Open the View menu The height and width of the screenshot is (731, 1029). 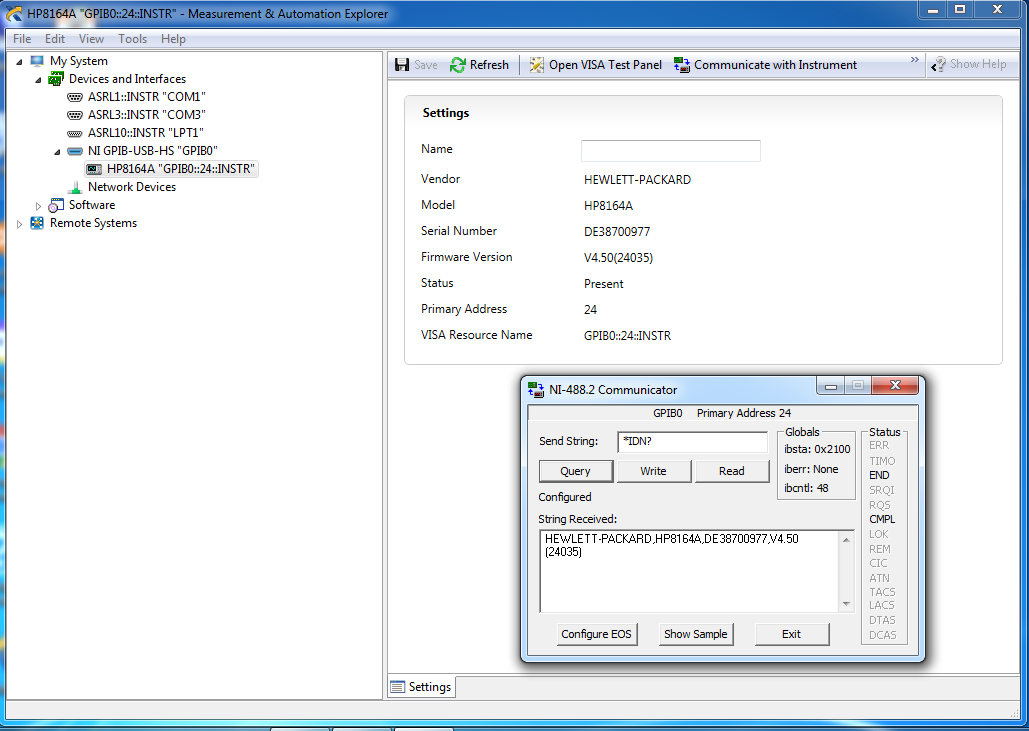[x=91, y=39]
